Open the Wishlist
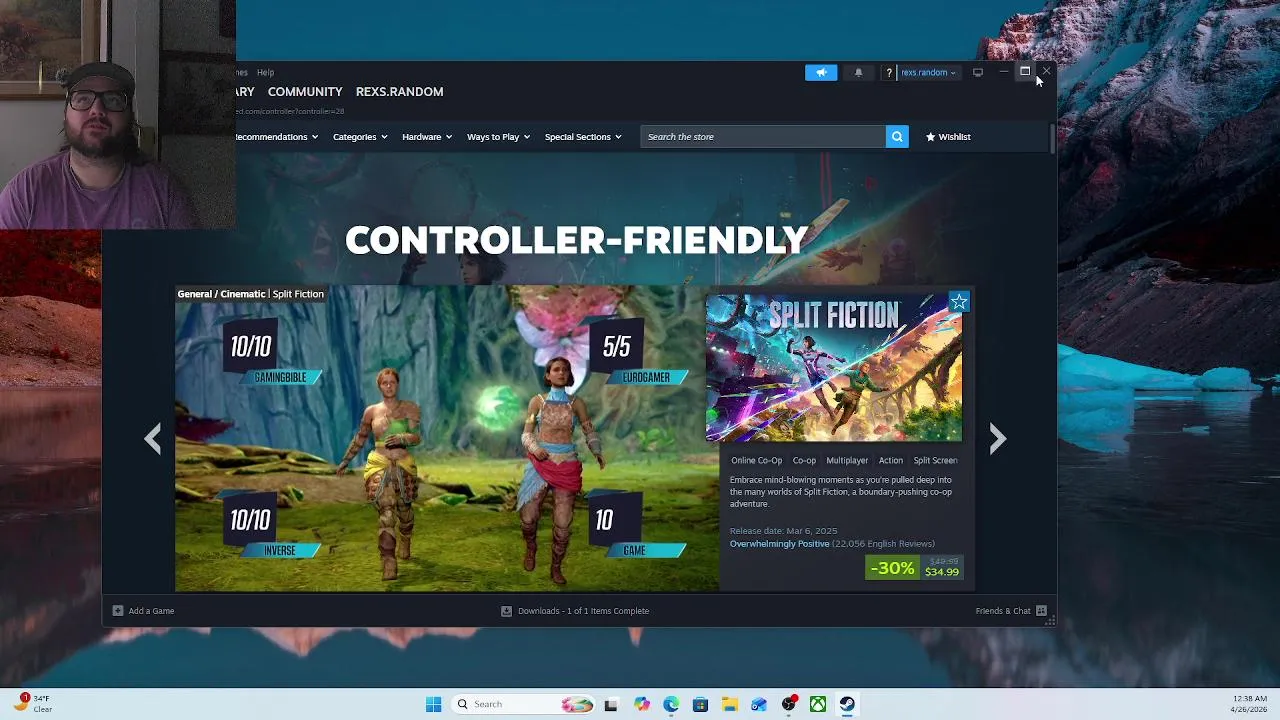 [948, 137]
